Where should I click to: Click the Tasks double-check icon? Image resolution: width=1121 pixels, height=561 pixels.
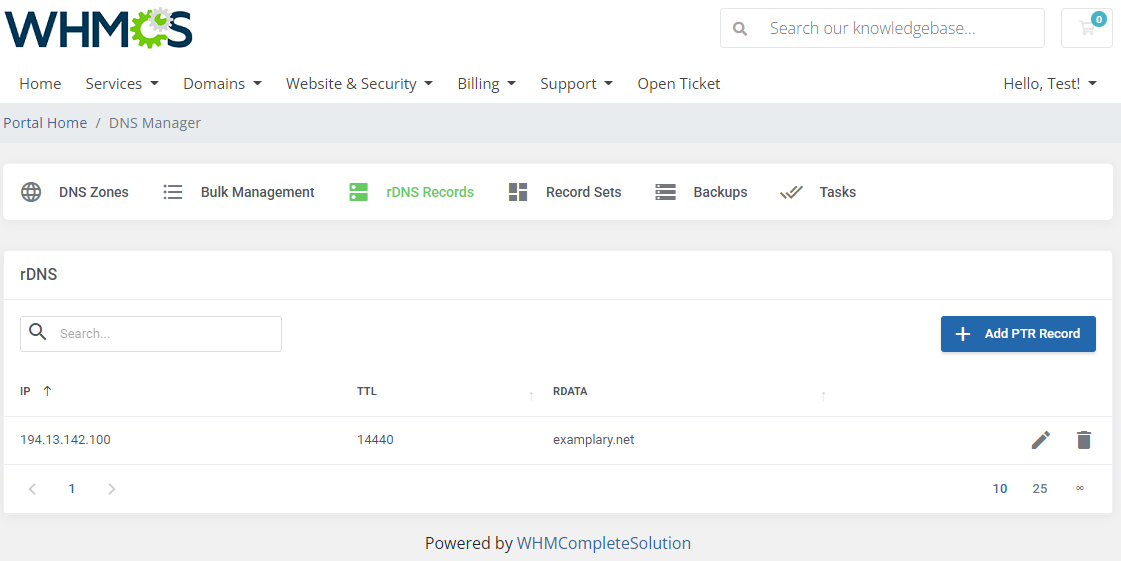coord(791,192)
